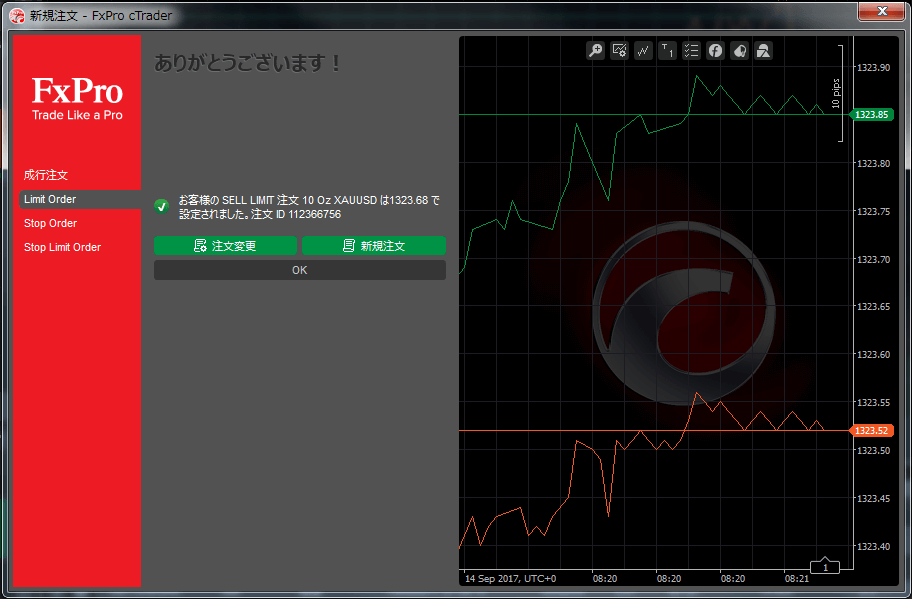Click the 1323.65 price axis label

tap(873, 306)
